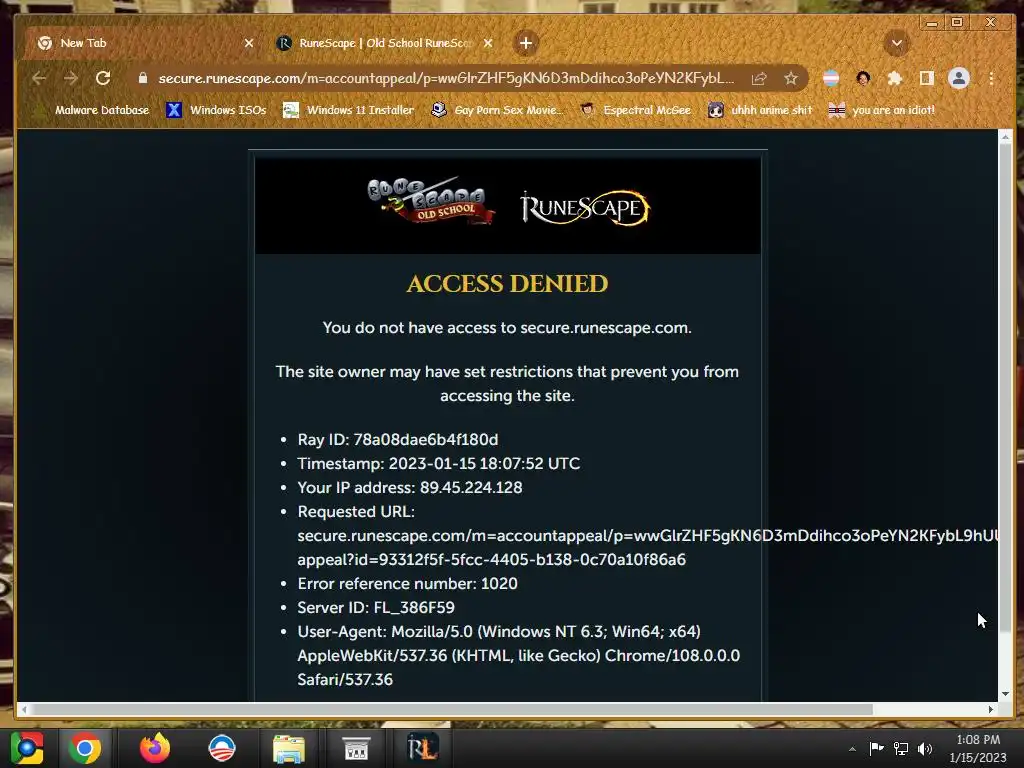Click the scroll-down arrow of the page

[1005, 694]
